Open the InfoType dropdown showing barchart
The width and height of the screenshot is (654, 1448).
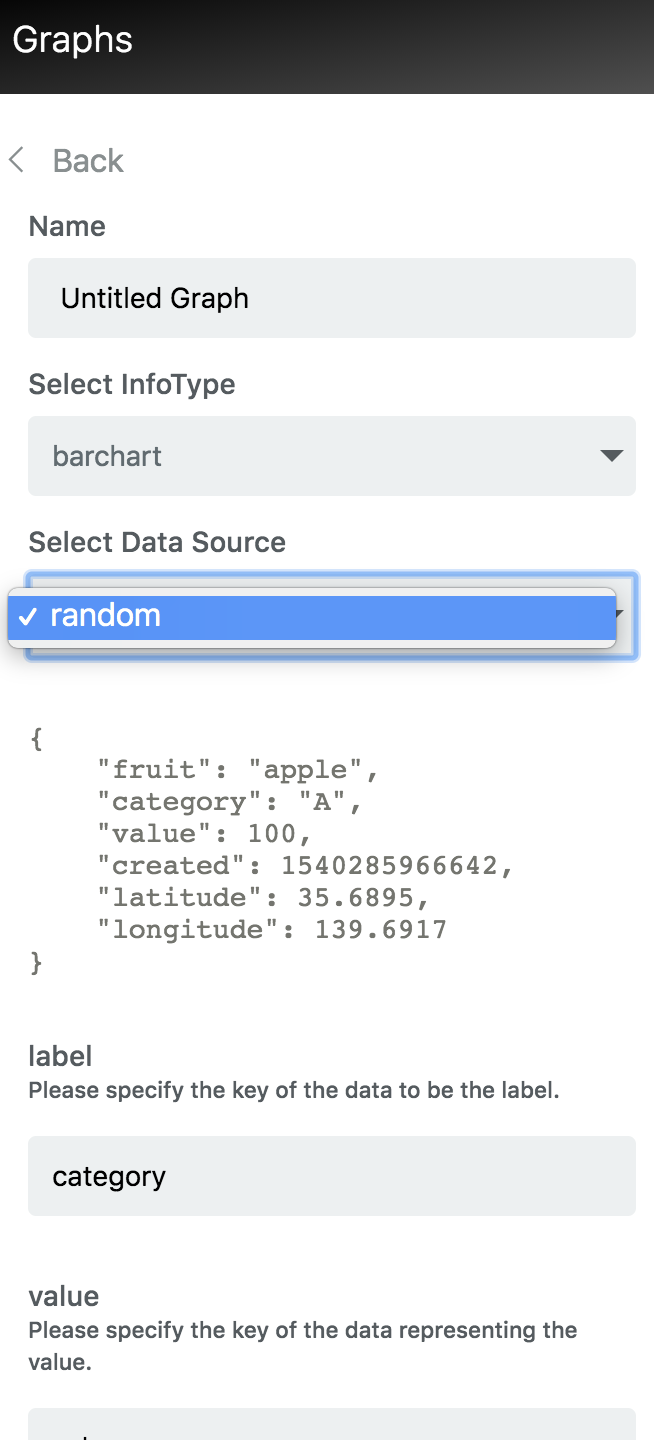(x=332, y=456)
